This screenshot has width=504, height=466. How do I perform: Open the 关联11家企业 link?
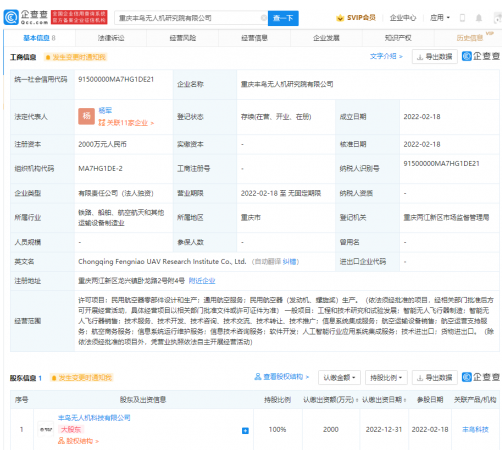click(x=126, y=123)
